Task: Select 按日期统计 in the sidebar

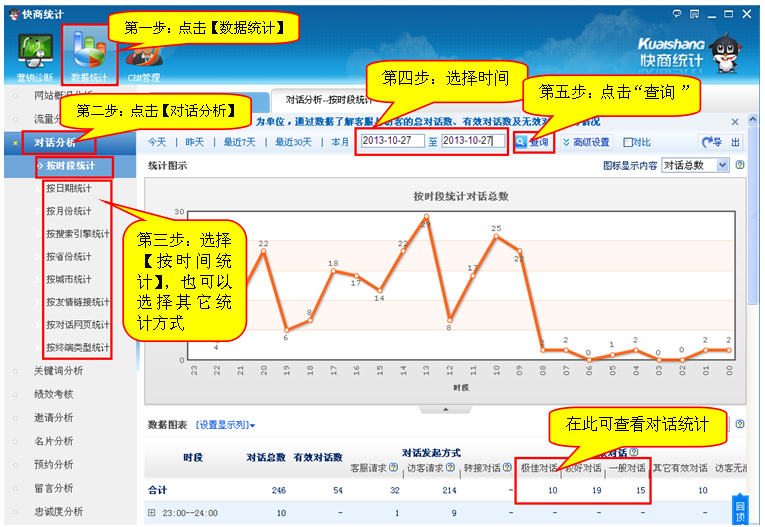Action: pyautogui.click(x=68, y=188)
